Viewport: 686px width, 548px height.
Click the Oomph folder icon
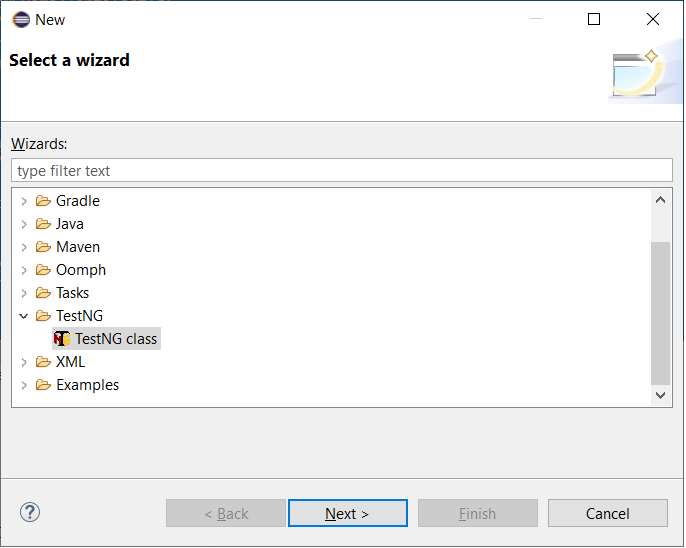click(x=43, y=270)
